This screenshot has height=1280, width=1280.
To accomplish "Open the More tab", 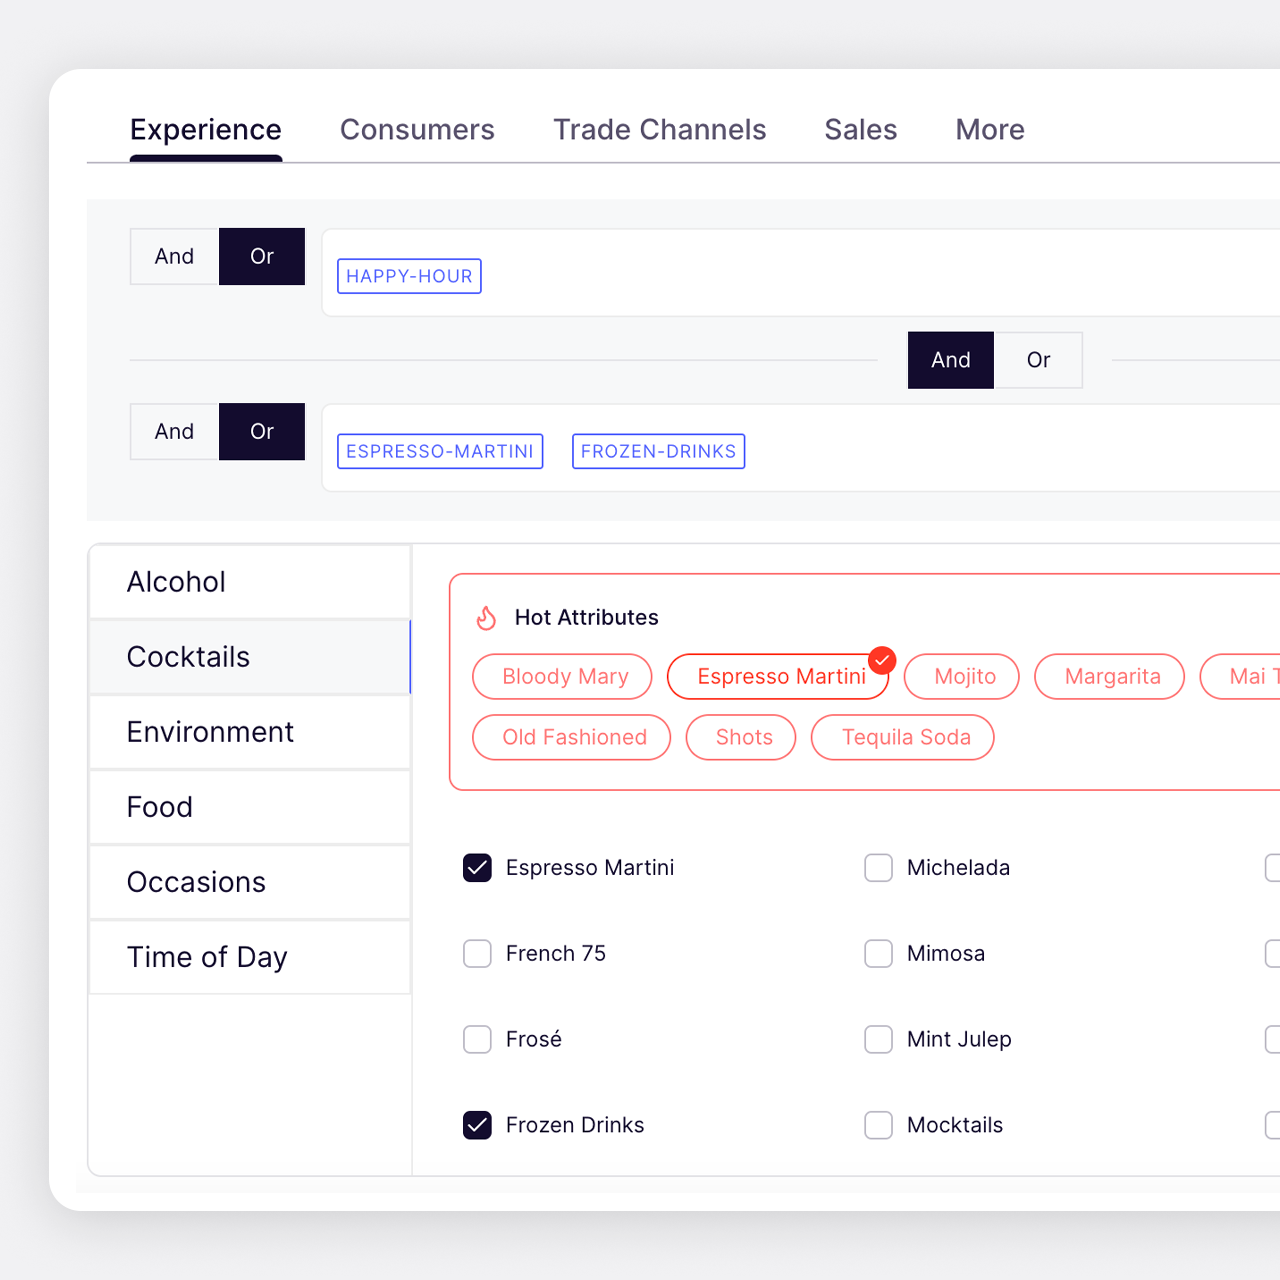I will click(x=989, y=130).
